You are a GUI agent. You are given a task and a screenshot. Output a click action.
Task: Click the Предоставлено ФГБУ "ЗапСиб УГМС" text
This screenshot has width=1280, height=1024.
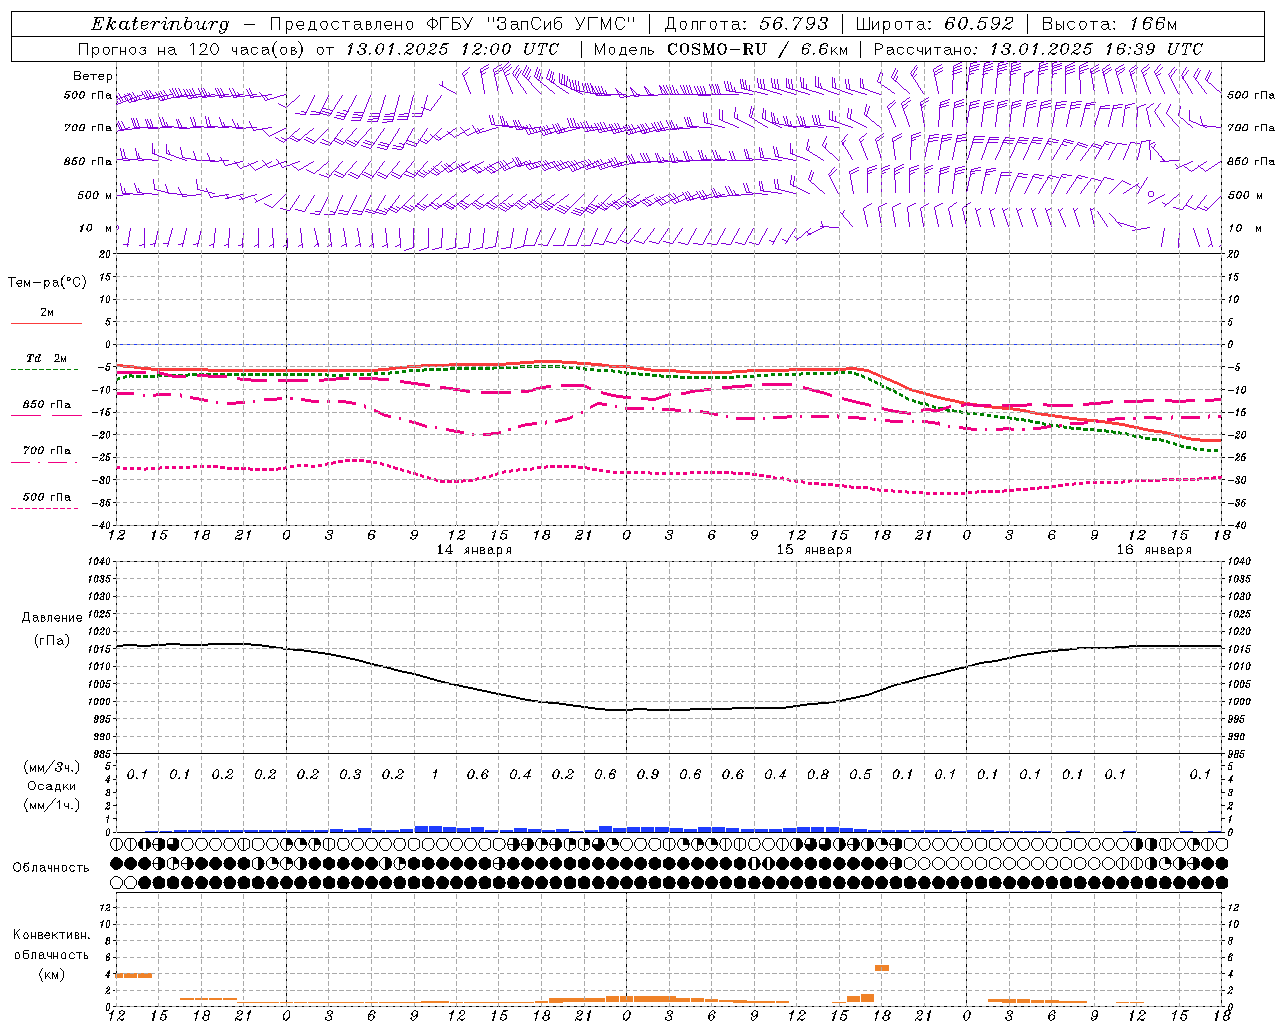(453, 24)
